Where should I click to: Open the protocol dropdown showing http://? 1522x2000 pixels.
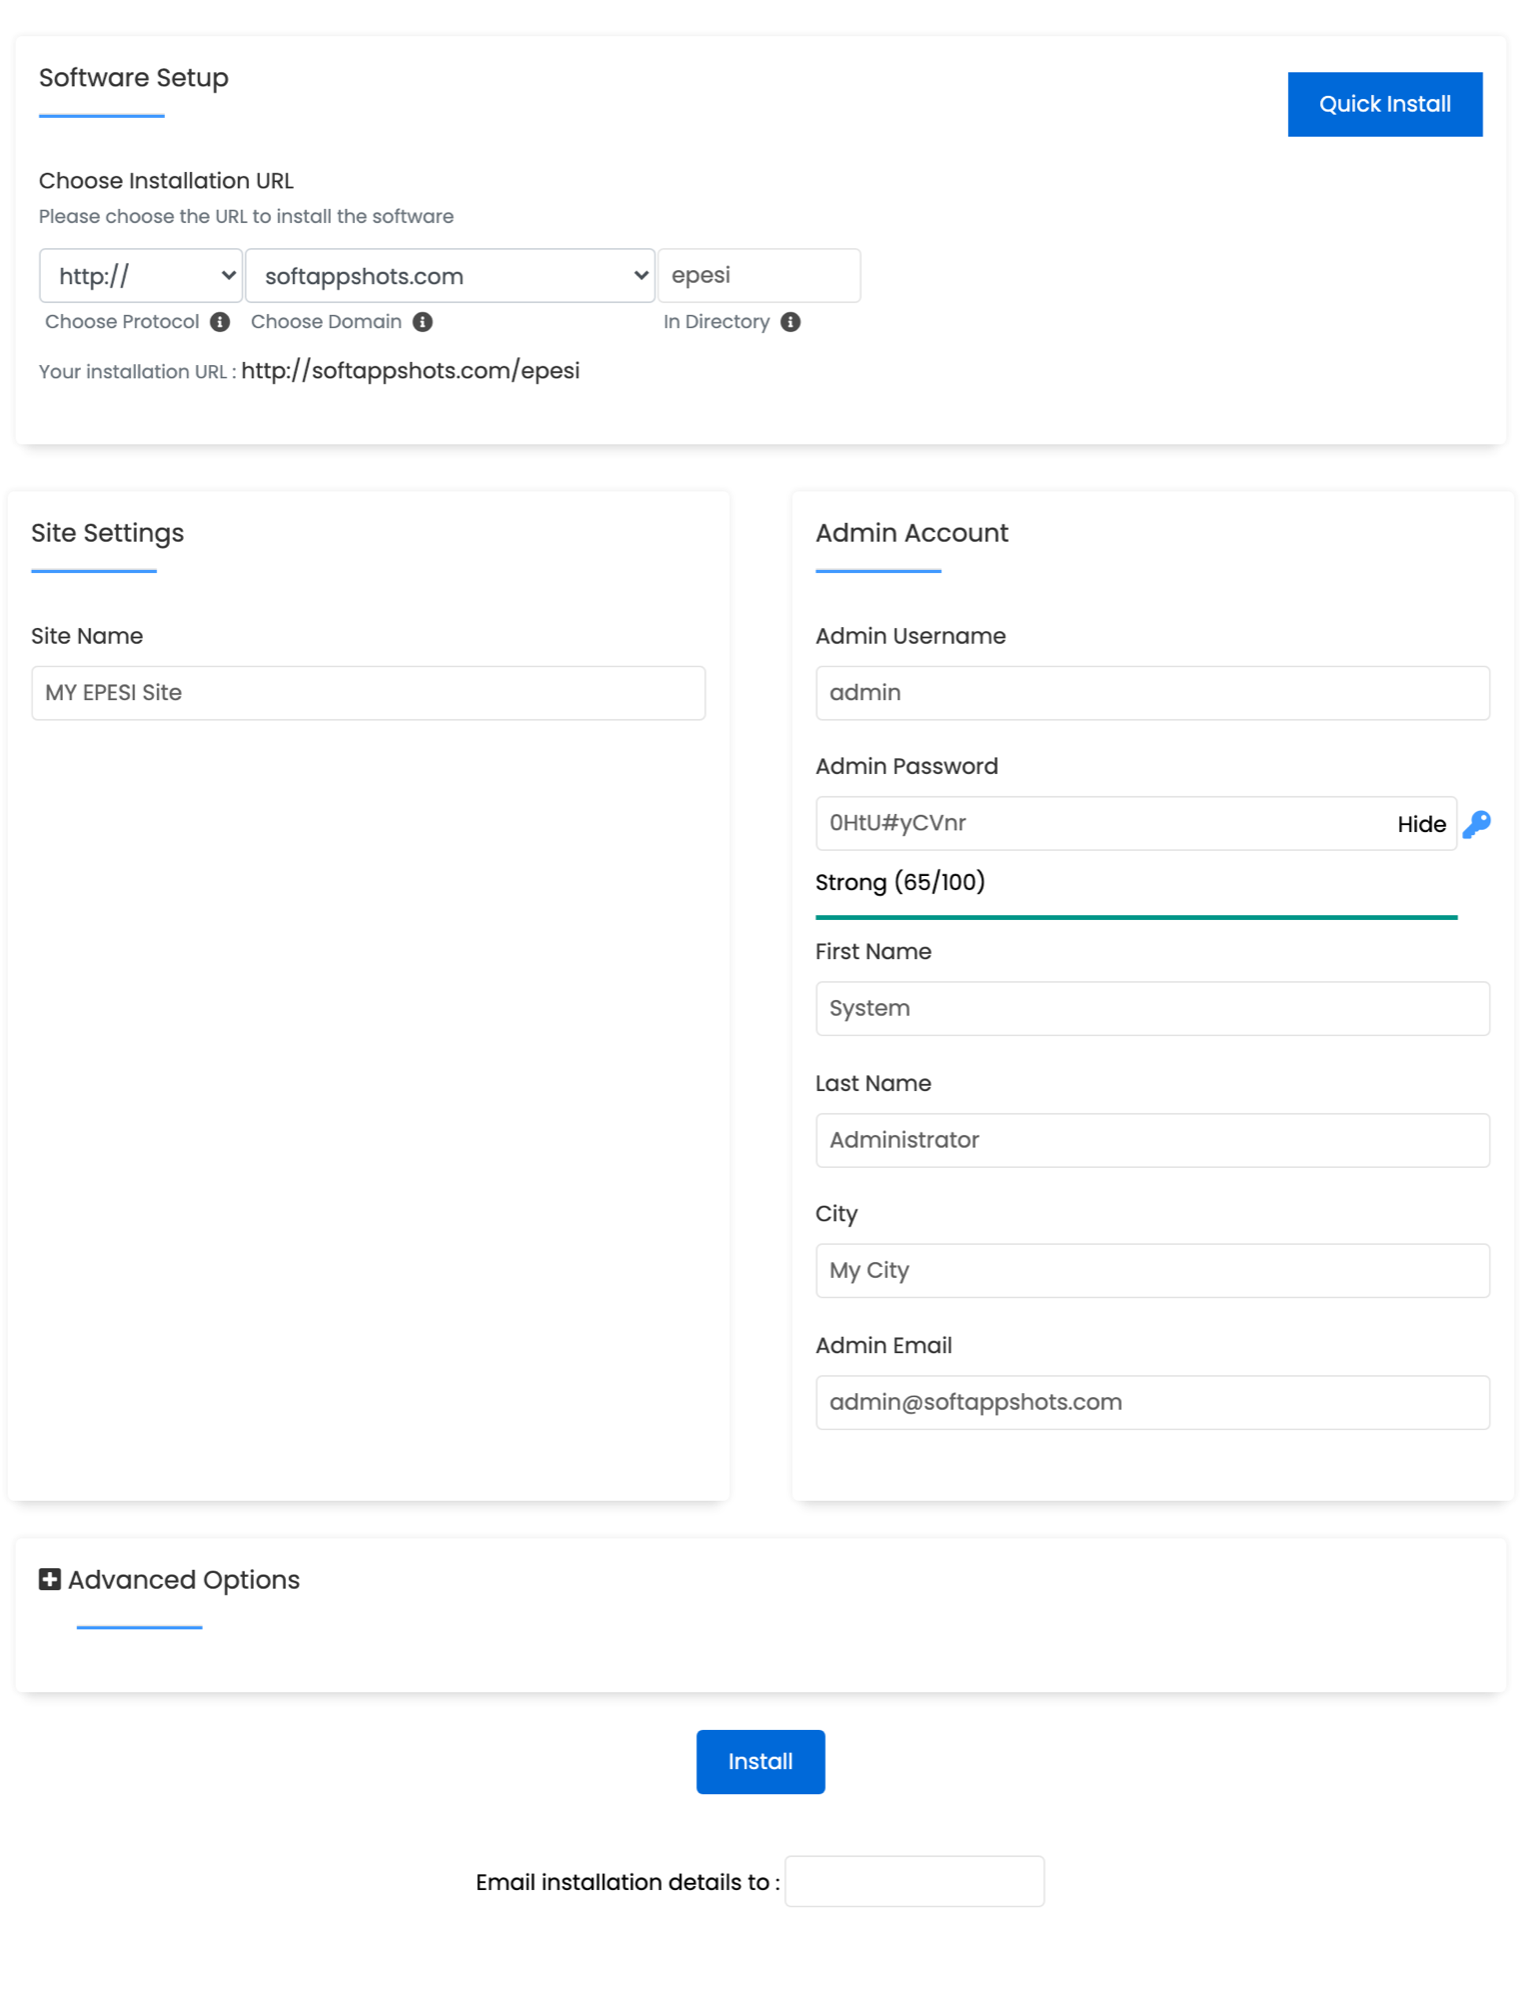(141, 276)
